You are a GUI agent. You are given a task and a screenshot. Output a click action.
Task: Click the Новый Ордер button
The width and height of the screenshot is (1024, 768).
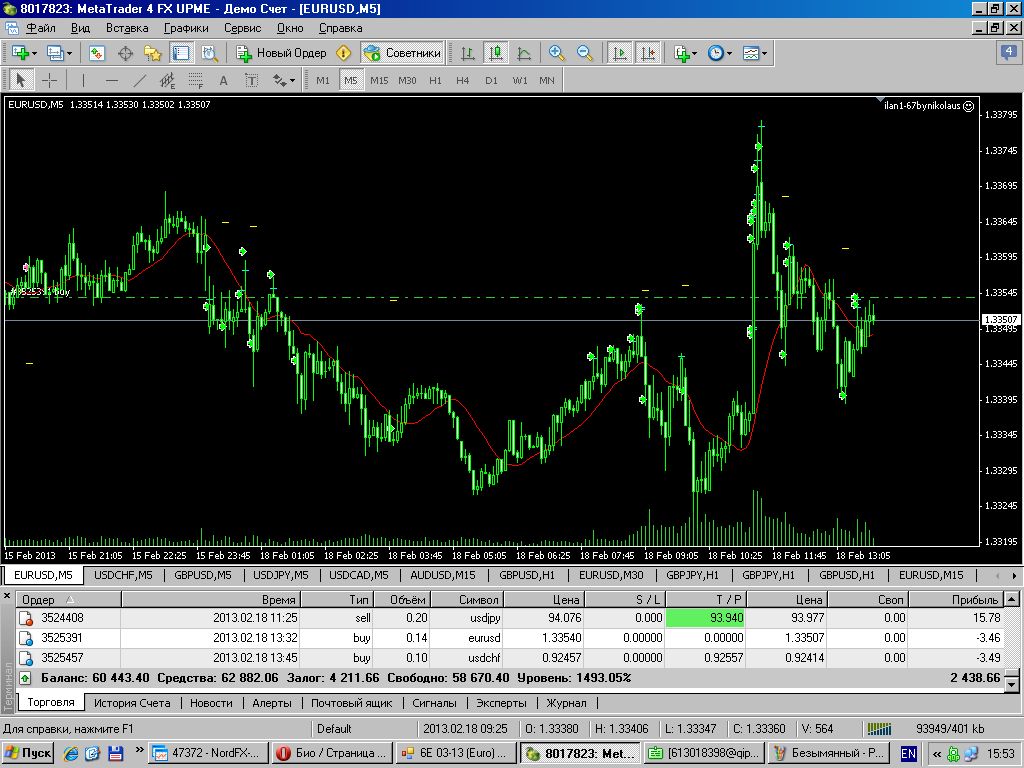[281, 53]
